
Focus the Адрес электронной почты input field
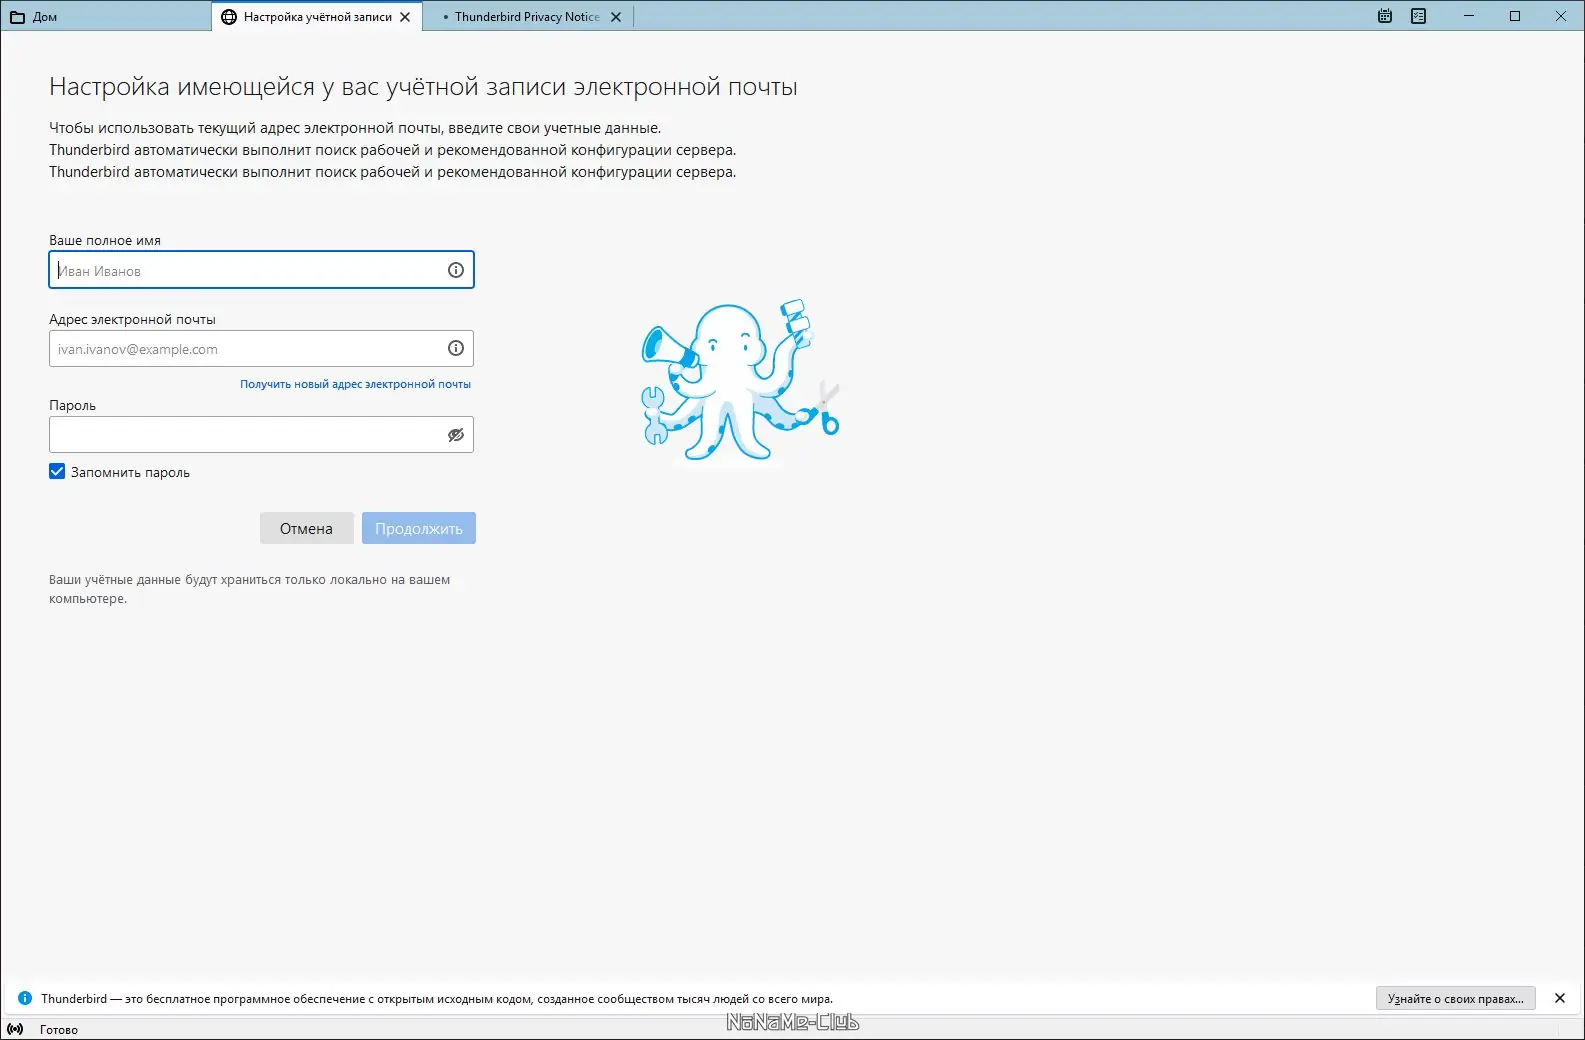pos(261,349)
